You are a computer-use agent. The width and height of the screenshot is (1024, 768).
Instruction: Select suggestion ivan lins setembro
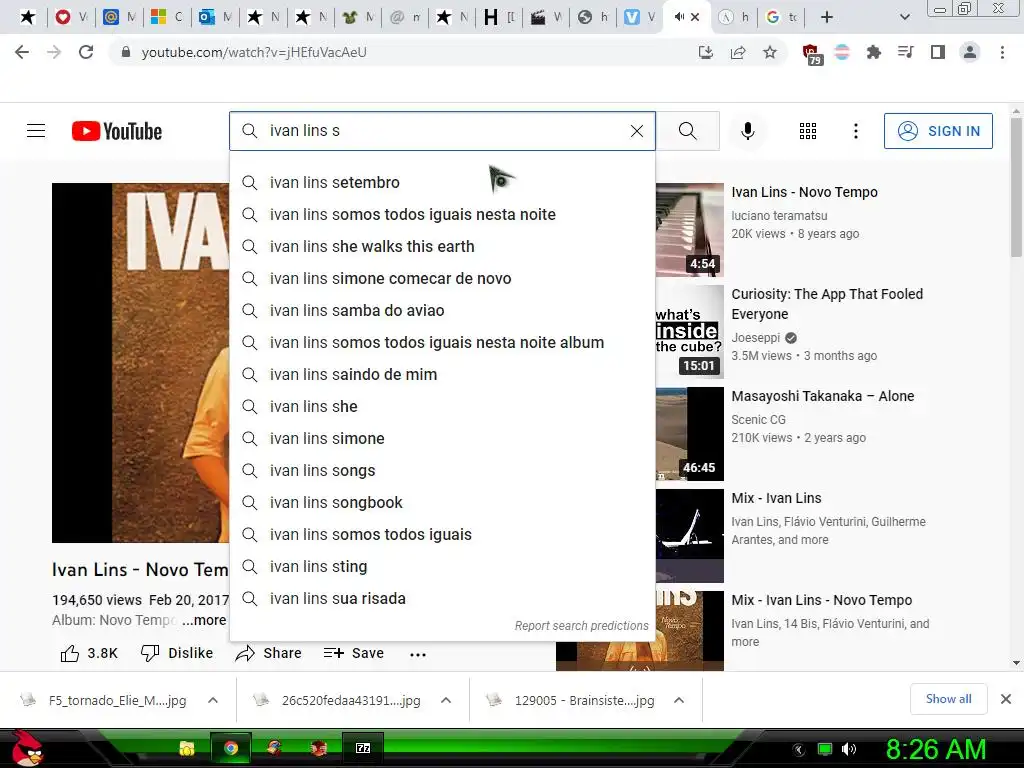pyautogui.click(x=442, y=182)
